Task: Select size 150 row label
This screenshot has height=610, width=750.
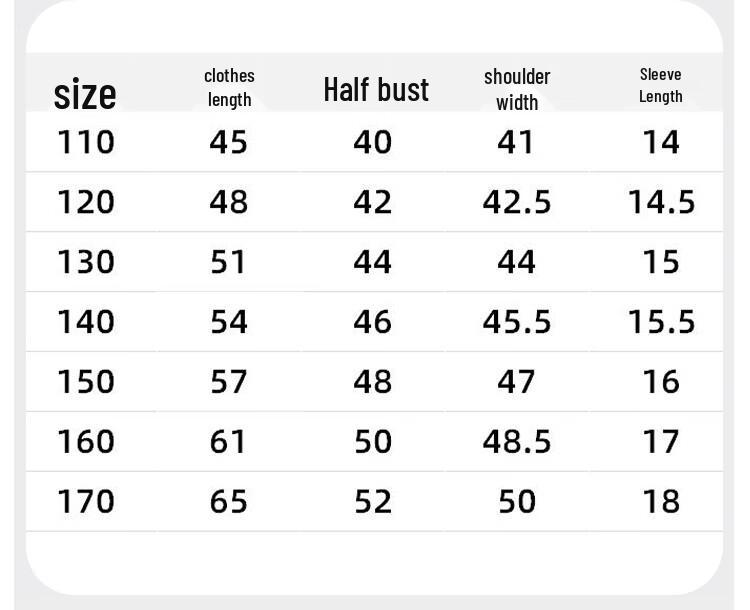Action: click(x=86, y=382)
